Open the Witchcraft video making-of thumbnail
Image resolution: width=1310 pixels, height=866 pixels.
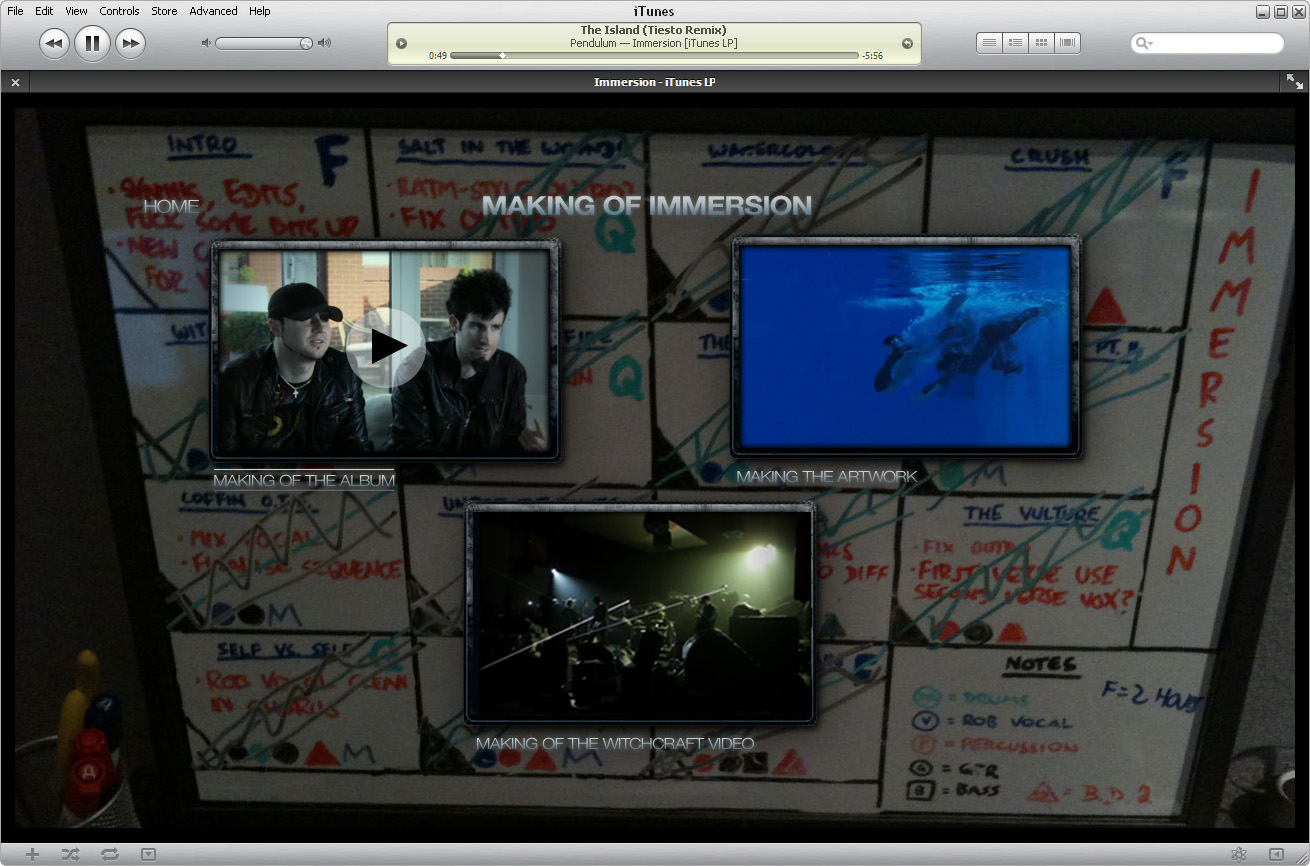click(x=640, y=613)
